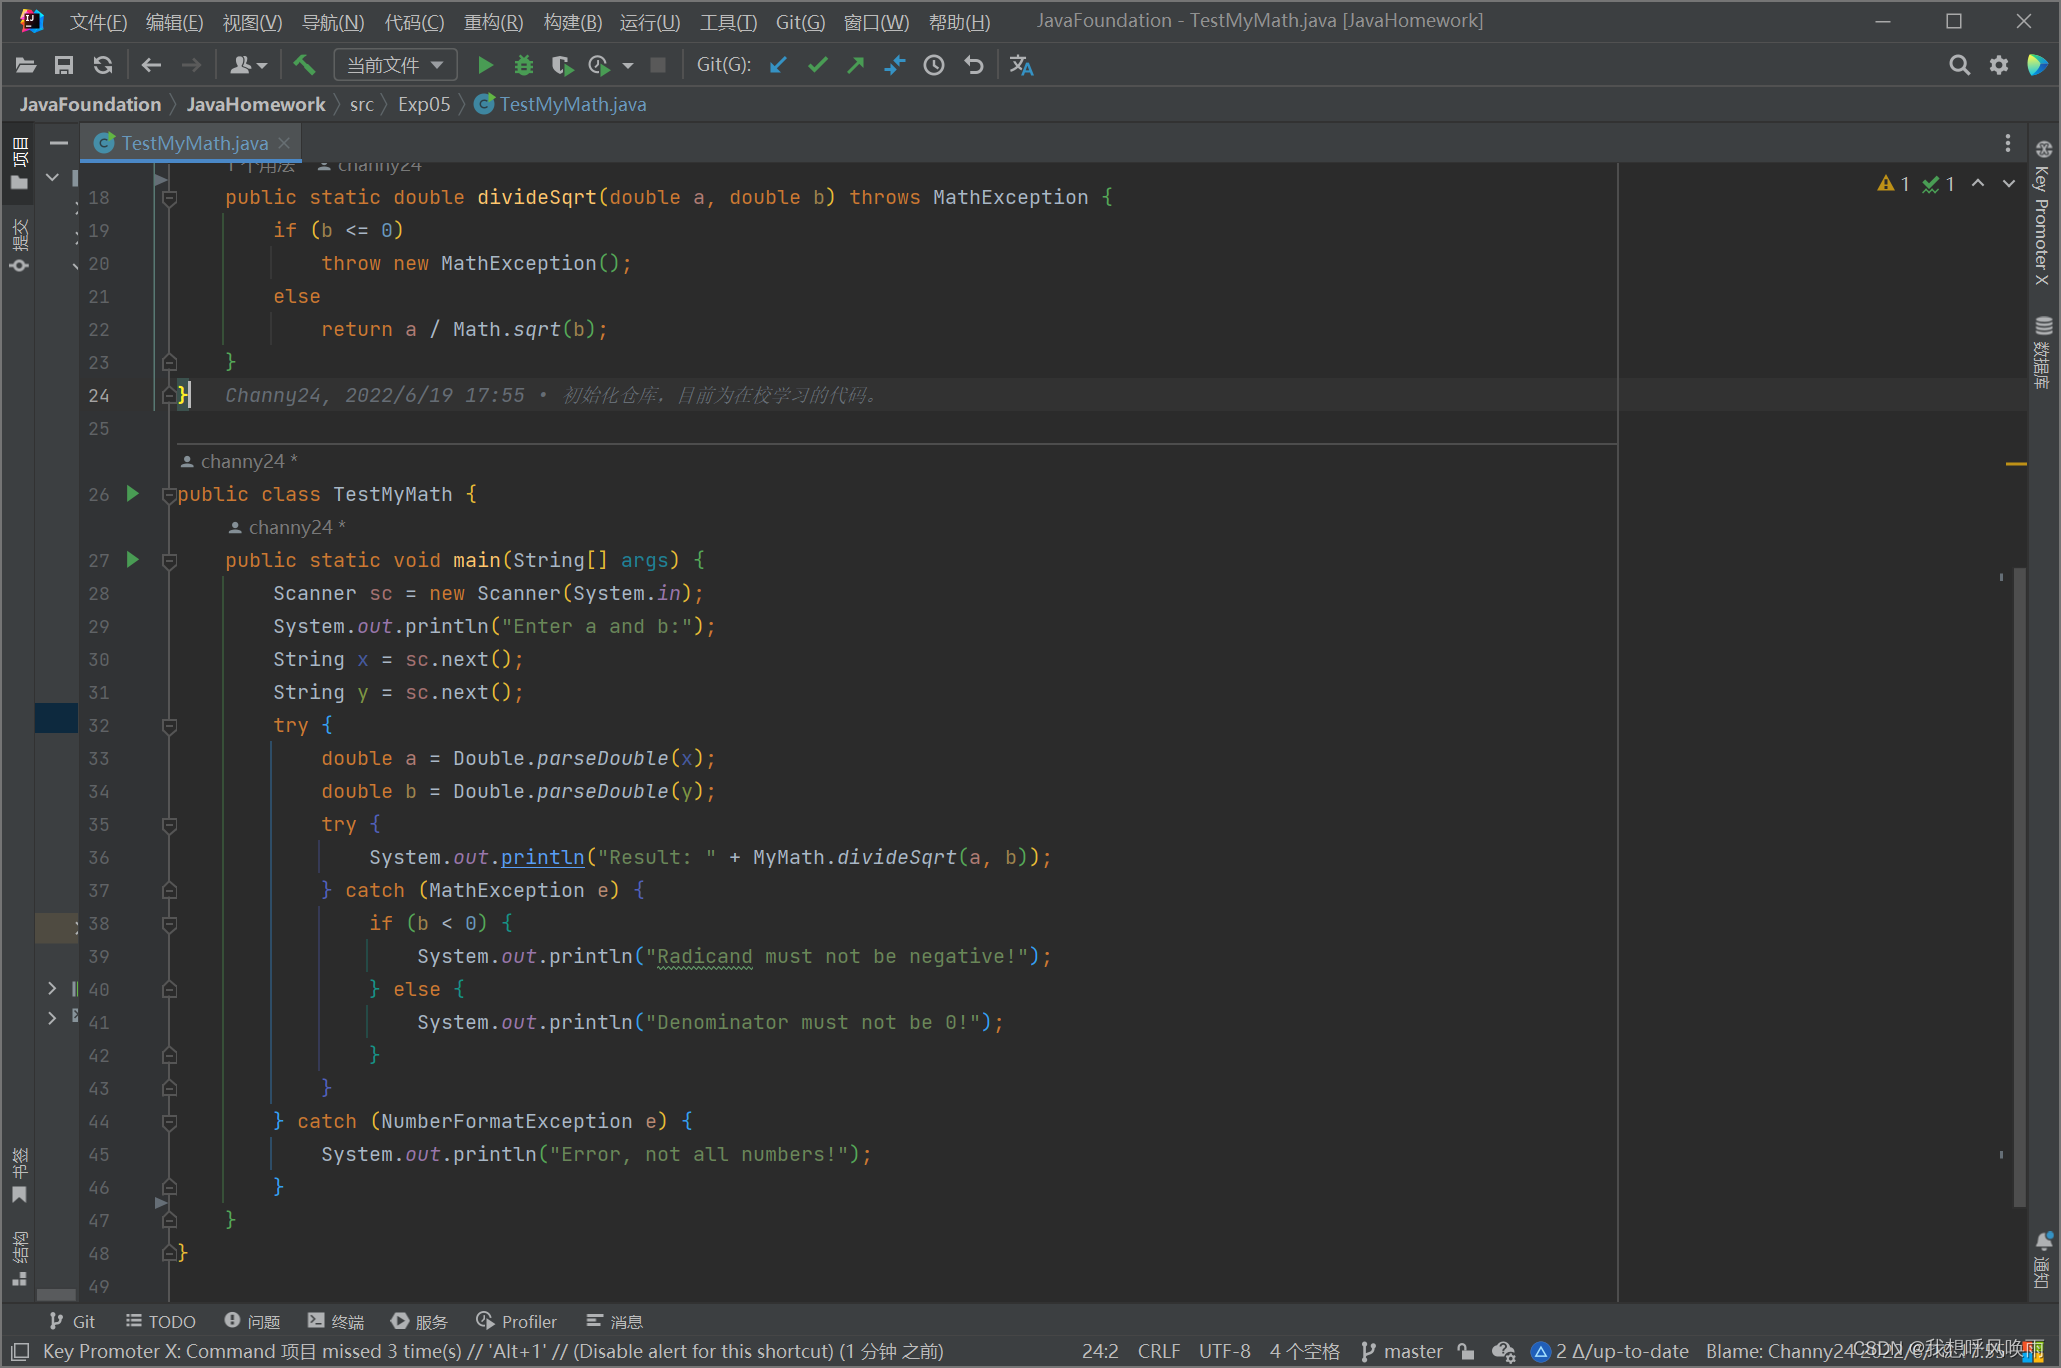This screenshot has width=2061, height=1368.
Task: Click the editor vertical scrollbar thumb
Action: point(2019,886)
